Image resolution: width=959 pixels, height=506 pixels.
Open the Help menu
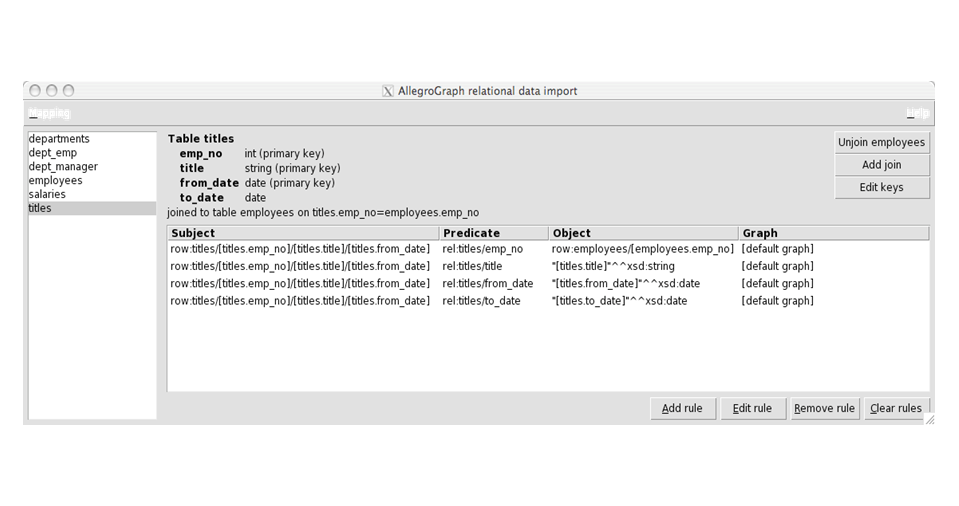coord(916,114)
